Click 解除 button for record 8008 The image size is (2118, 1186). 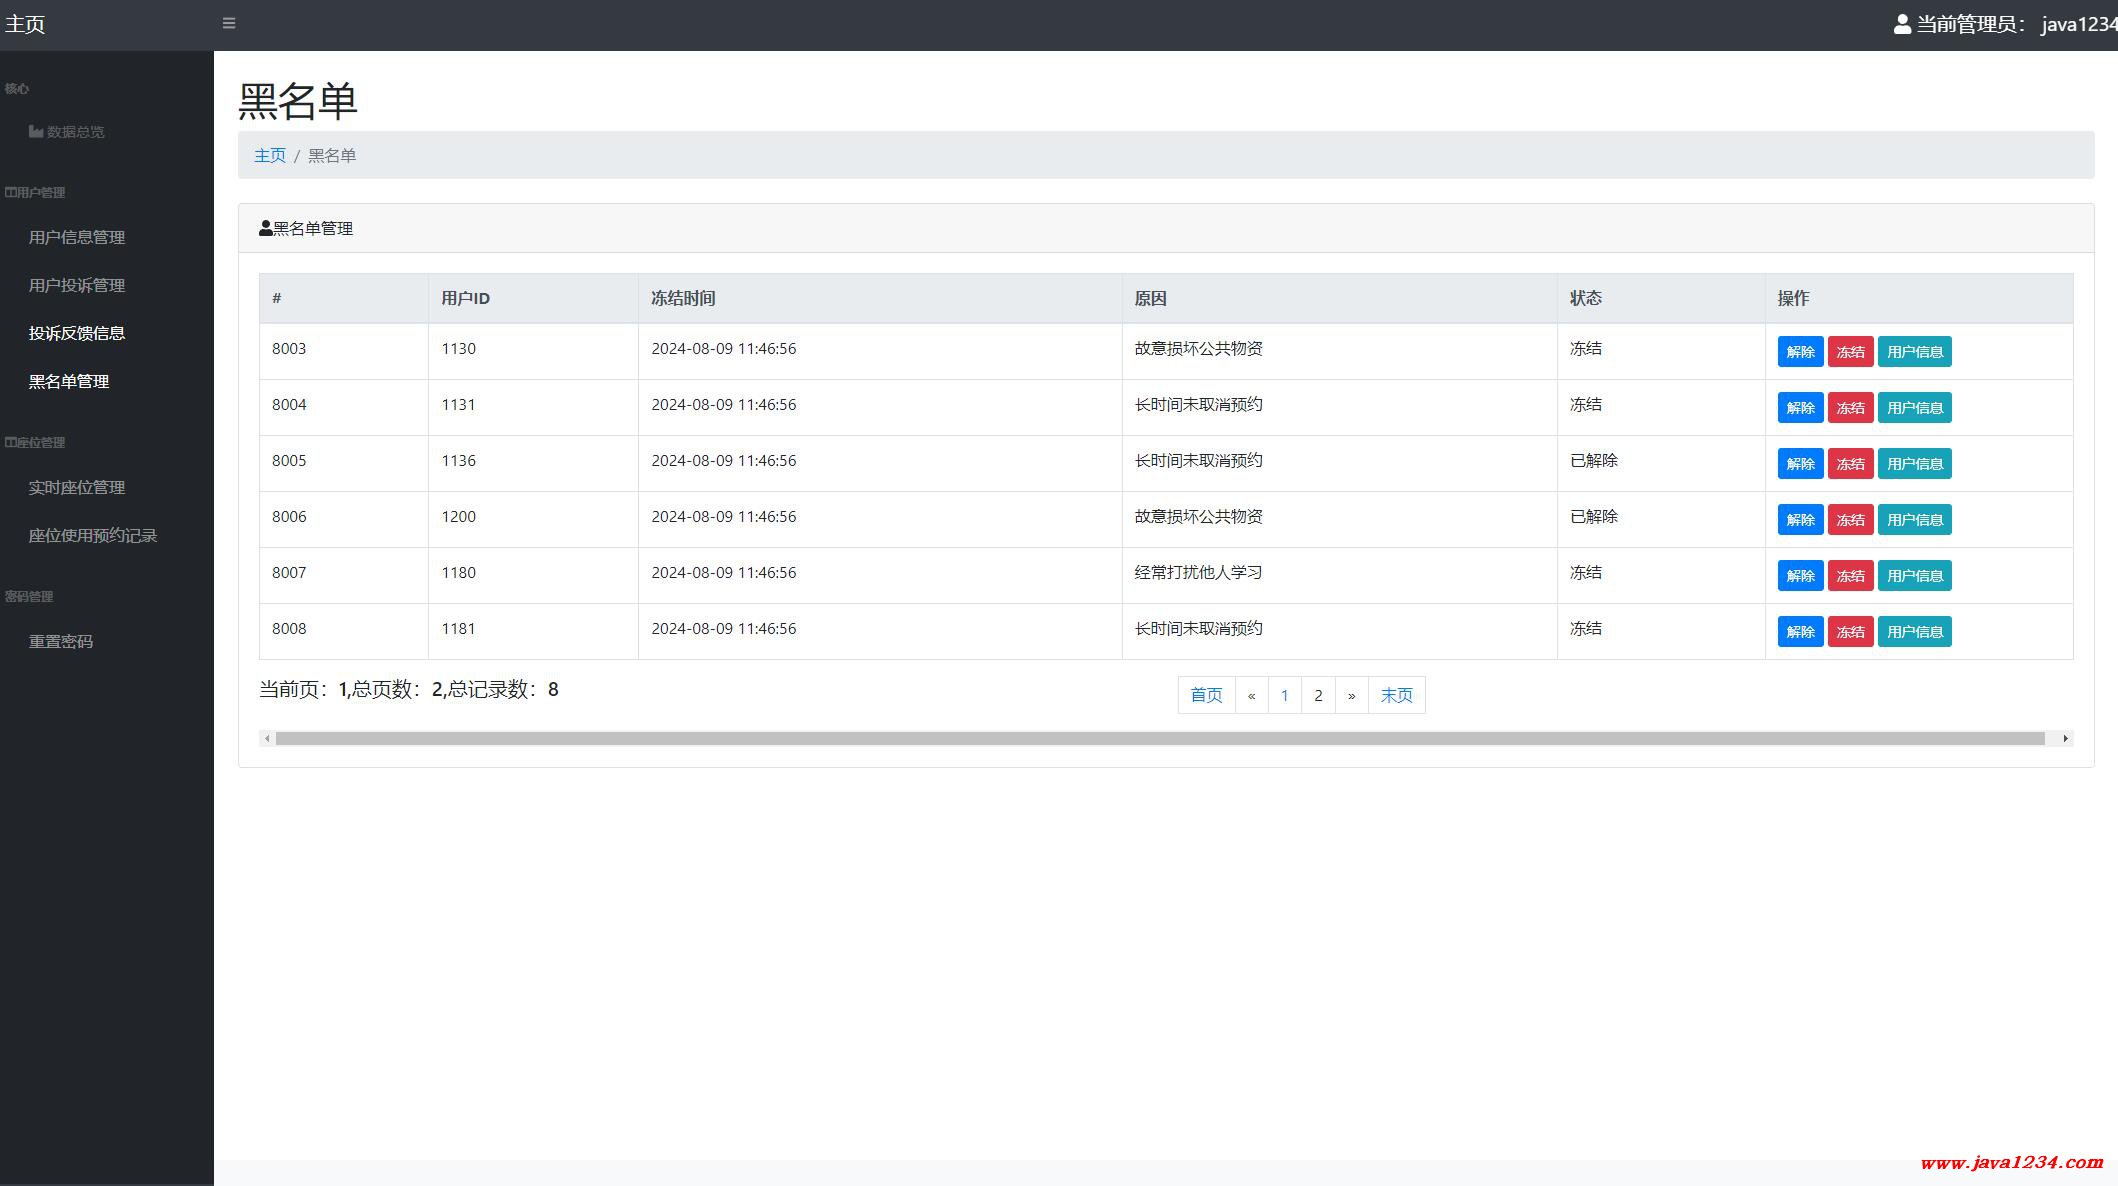[x=1800, y=632]
